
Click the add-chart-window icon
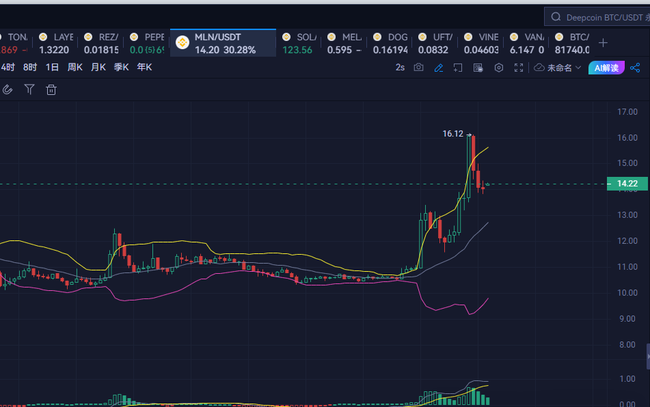458,68
